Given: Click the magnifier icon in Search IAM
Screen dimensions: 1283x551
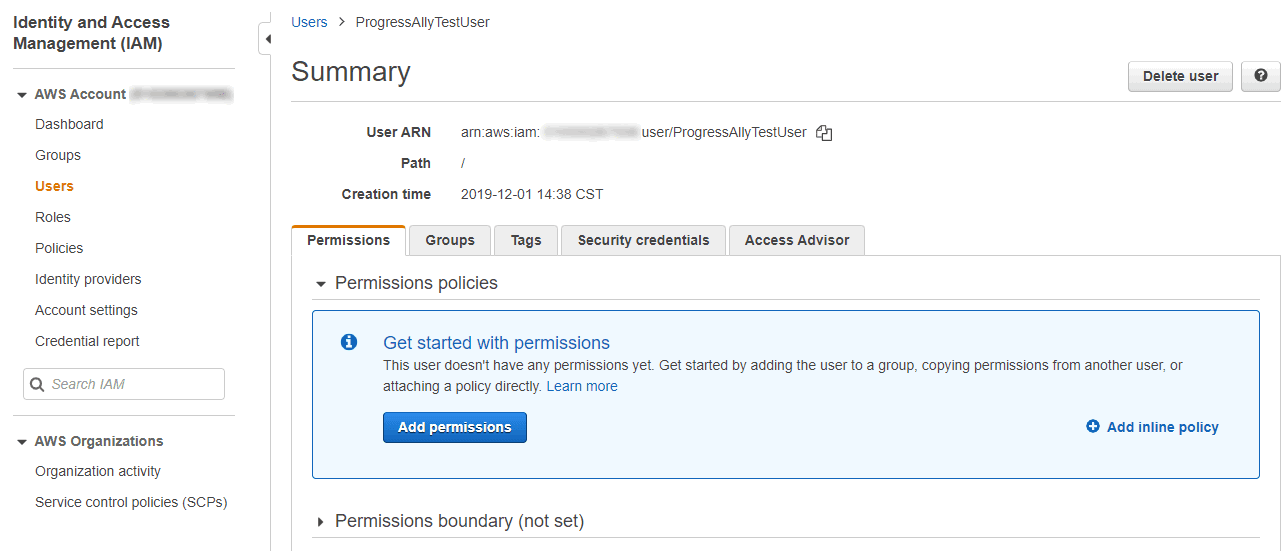Looking at the screenshot, I should click(x=37, y=384).
